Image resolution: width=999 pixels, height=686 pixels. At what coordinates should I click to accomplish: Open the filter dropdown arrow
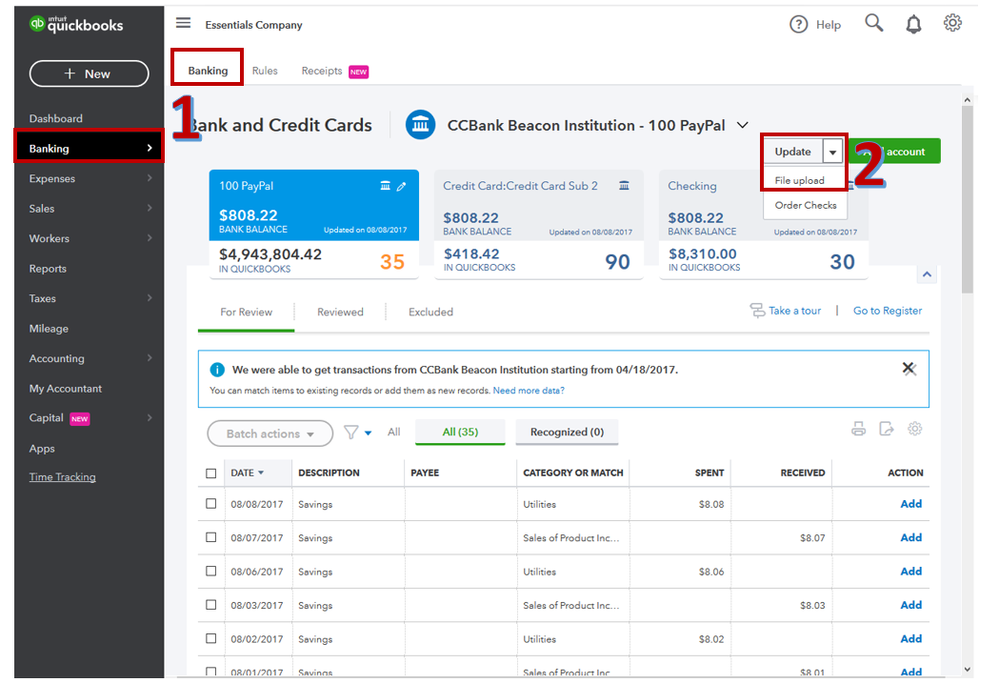point(368,433)
